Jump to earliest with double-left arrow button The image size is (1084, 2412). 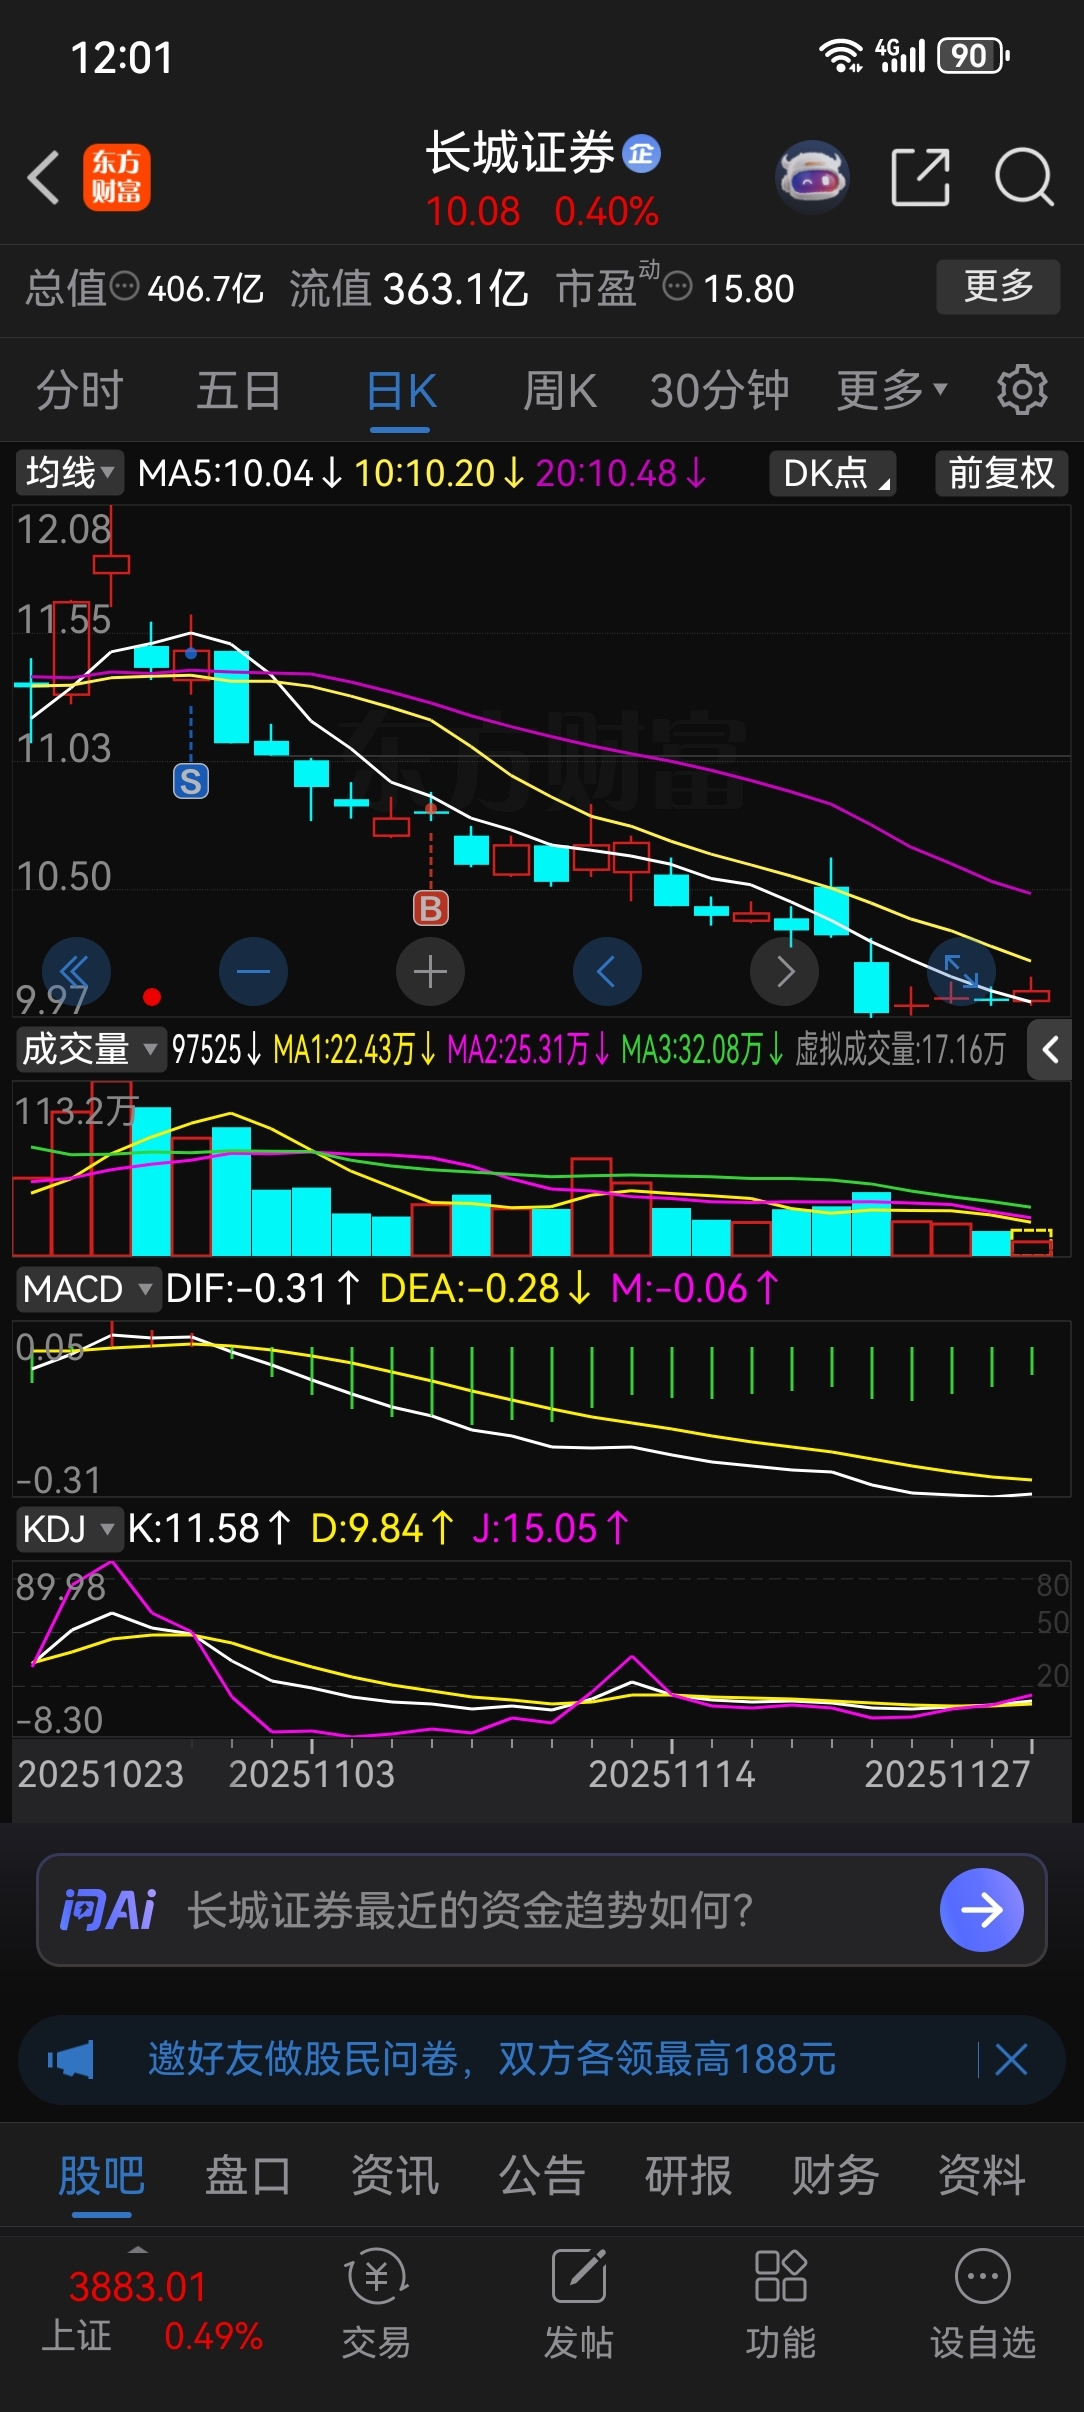[76, 971]
